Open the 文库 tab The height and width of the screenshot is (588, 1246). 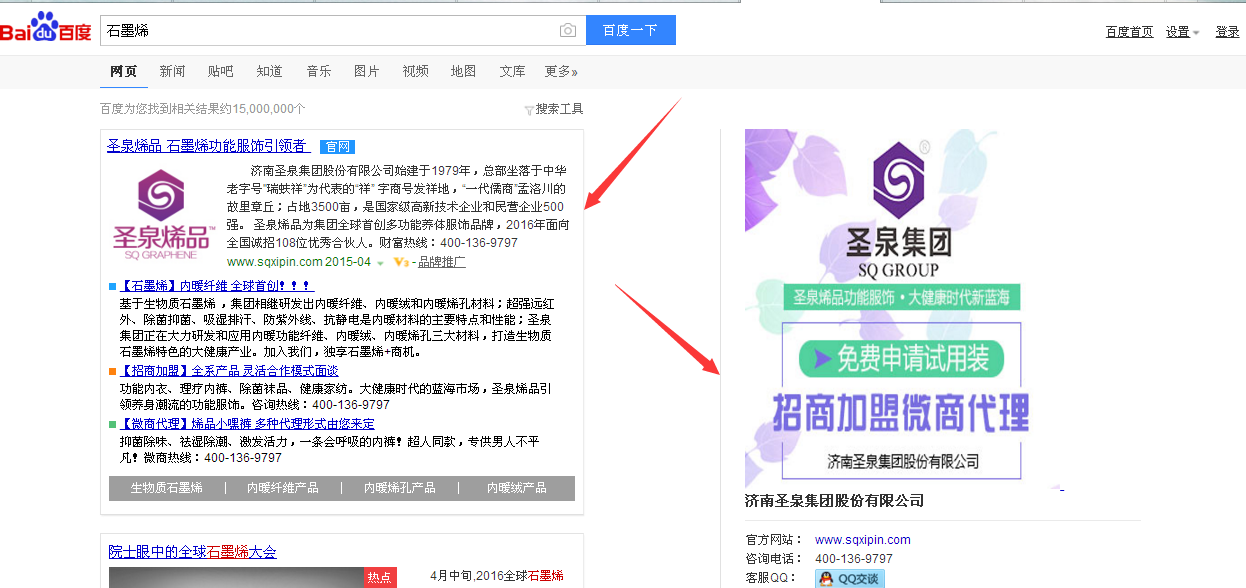click(513, 71)
